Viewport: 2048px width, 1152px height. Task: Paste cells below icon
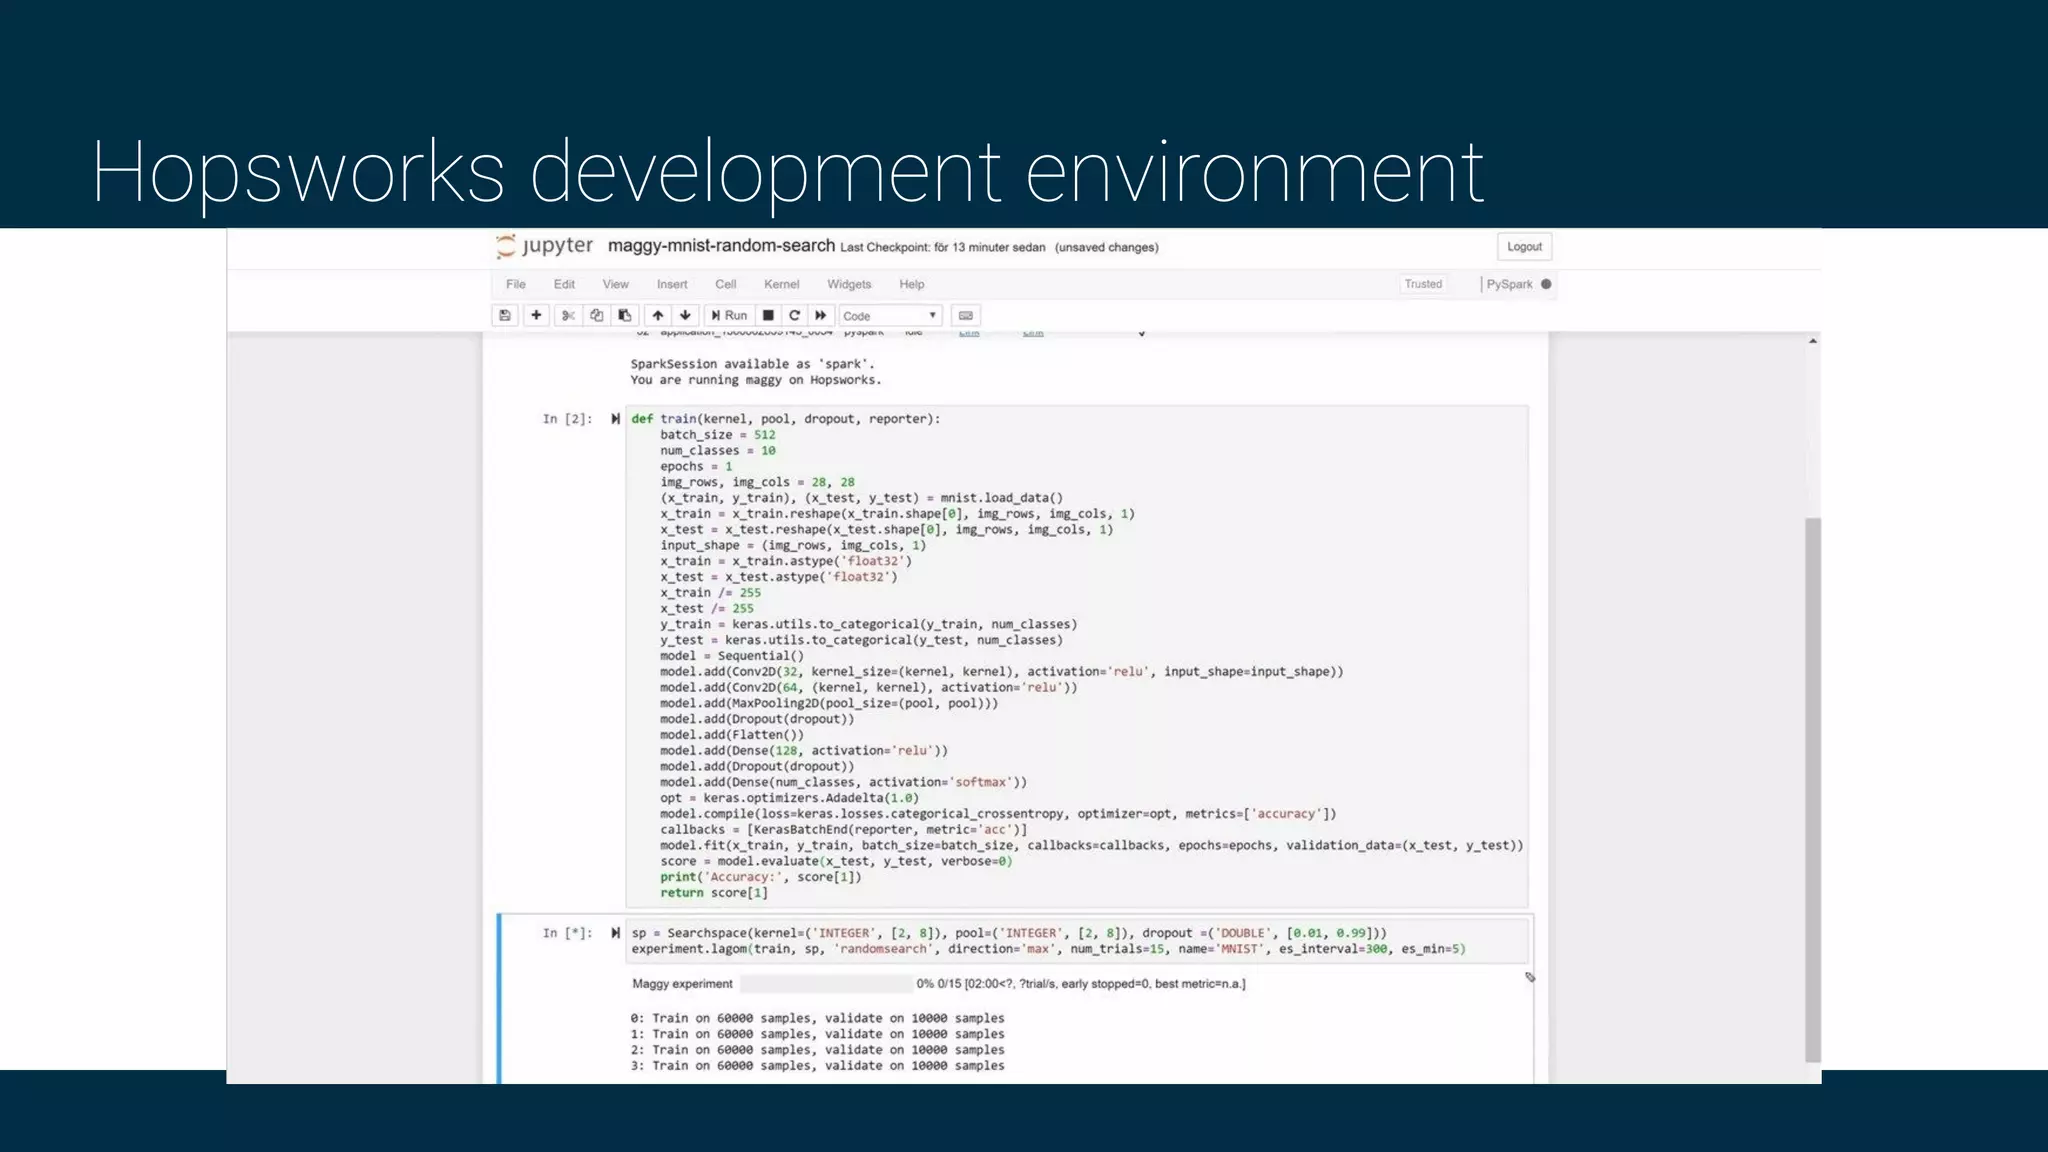pos(625,315)
